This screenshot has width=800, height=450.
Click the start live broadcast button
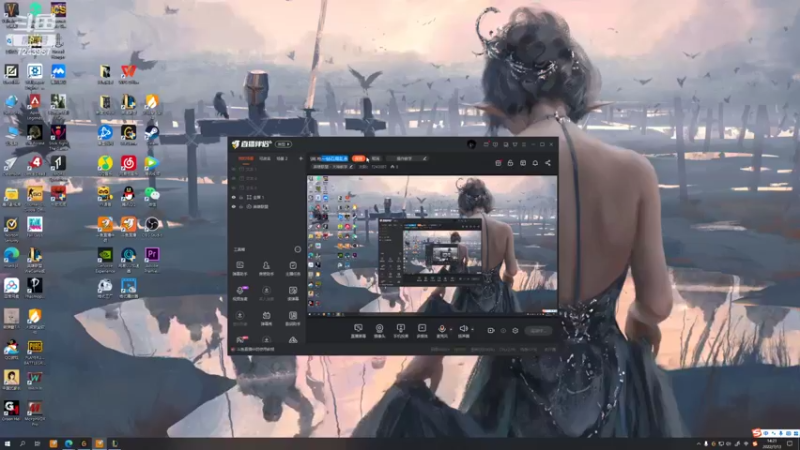pyautogui.click(x=538, y=331)
